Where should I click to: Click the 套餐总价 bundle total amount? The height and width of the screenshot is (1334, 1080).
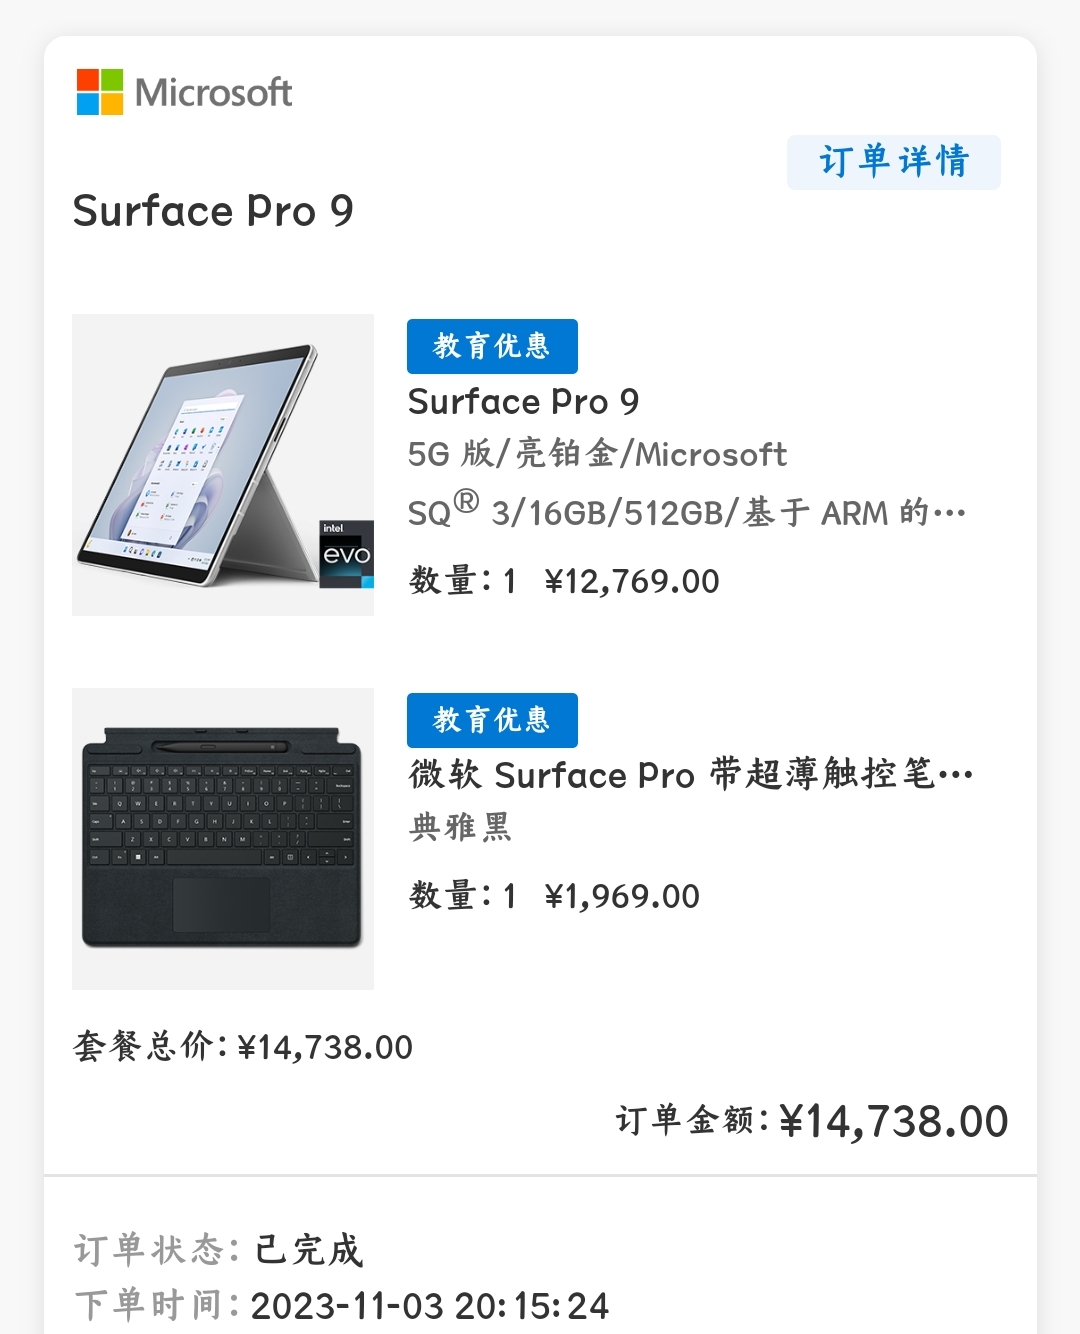(323, 1046)
